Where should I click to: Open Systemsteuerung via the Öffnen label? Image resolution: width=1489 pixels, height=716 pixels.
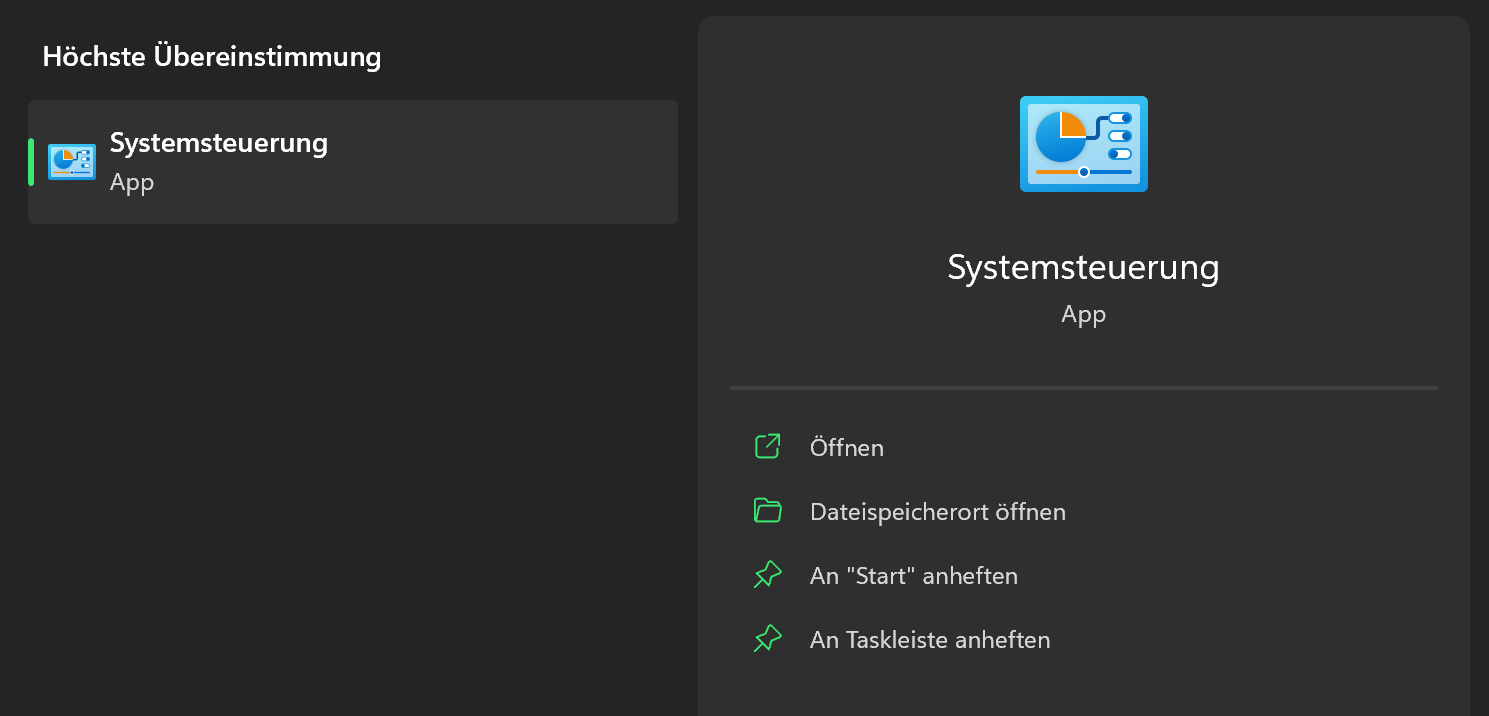tap(846, 448)
